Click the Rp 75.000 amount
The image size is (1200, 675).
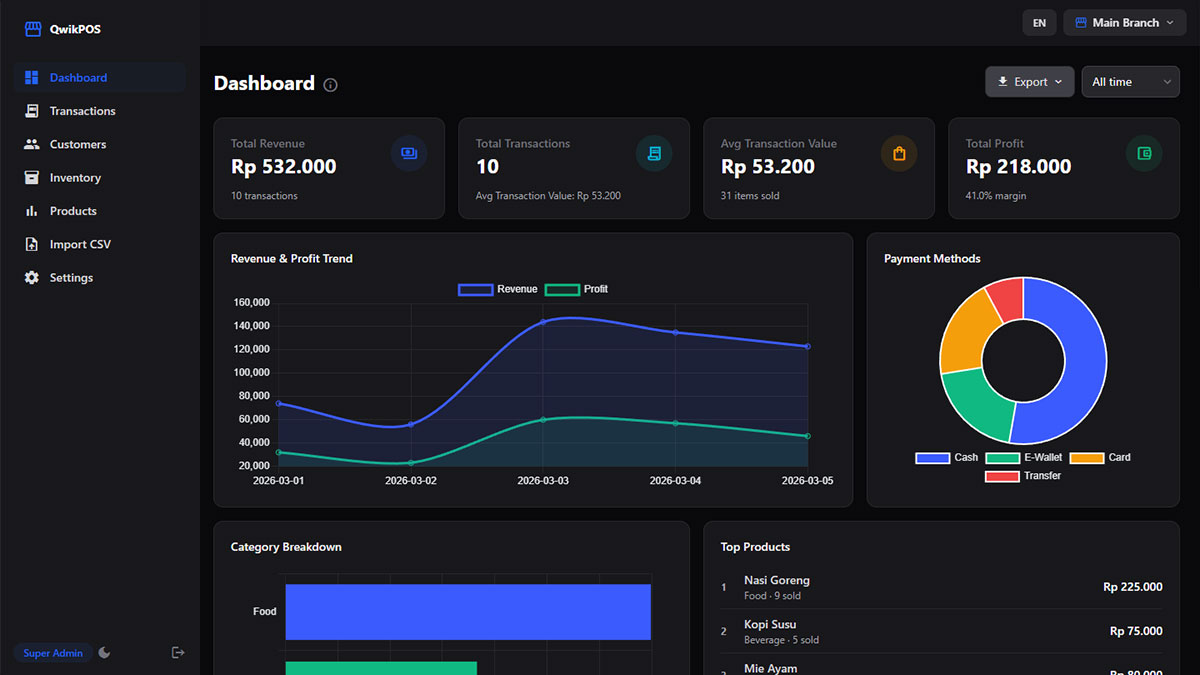1136,631
